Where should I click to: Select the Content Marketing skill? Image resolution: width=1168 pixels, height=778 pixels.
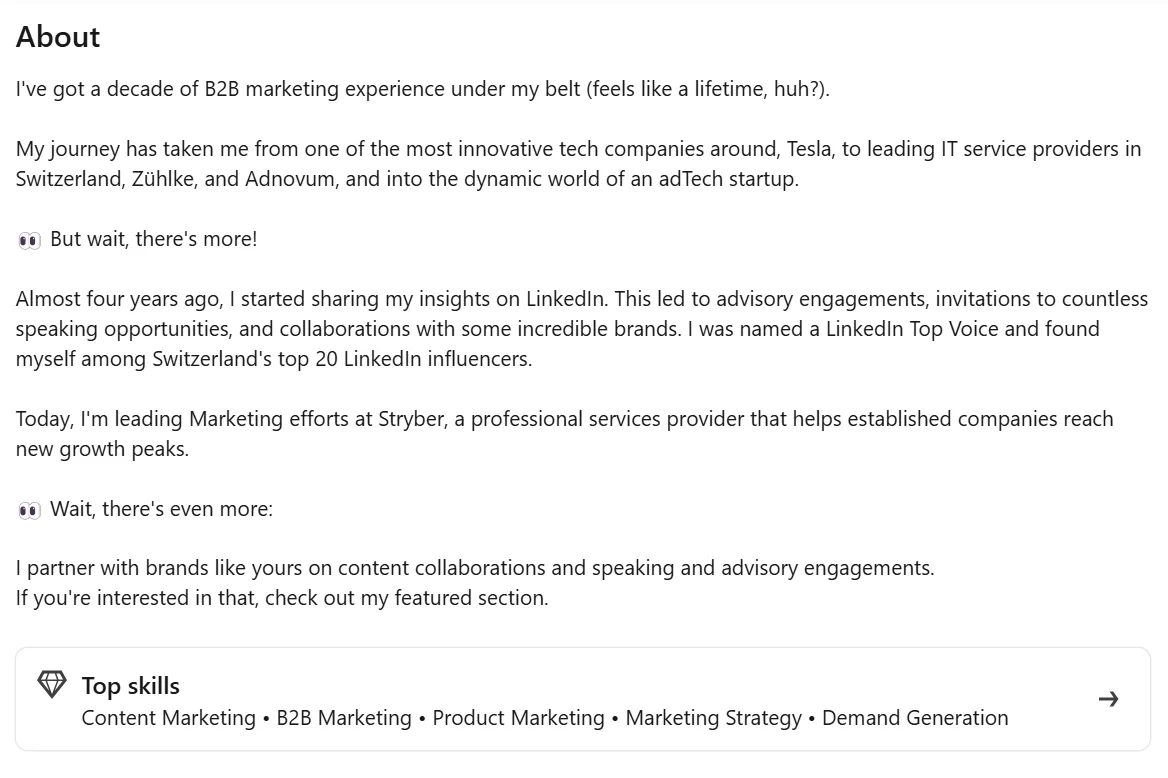(166, 717)
